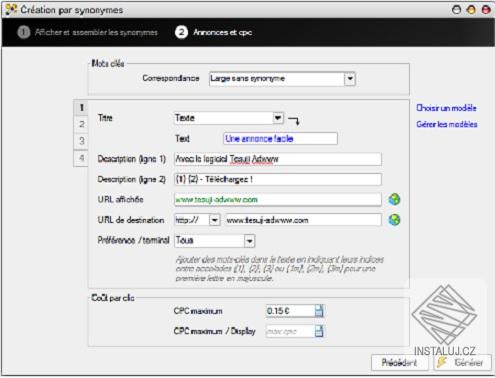Screen dimensions: 495x378
Task: Click the Description (ligne 1) text field
Action: [x=278, y=159]
